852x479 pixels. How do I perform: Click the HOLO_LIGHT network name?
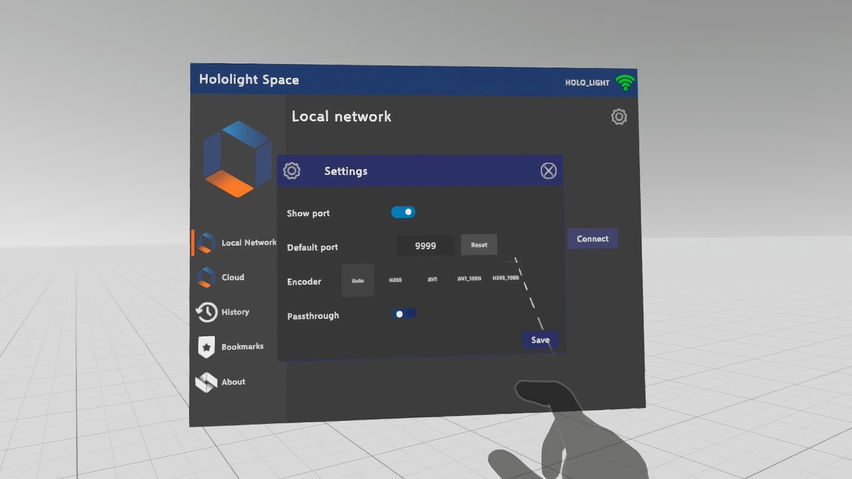pos(587,83)
